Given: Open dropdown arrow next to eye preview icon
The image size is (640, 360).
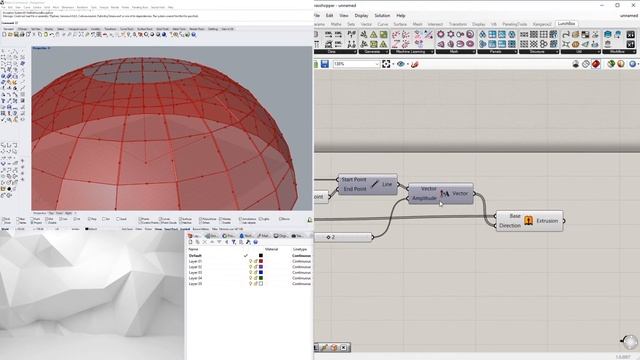Looking at the screenshot, I should click(x=407, y=64).
